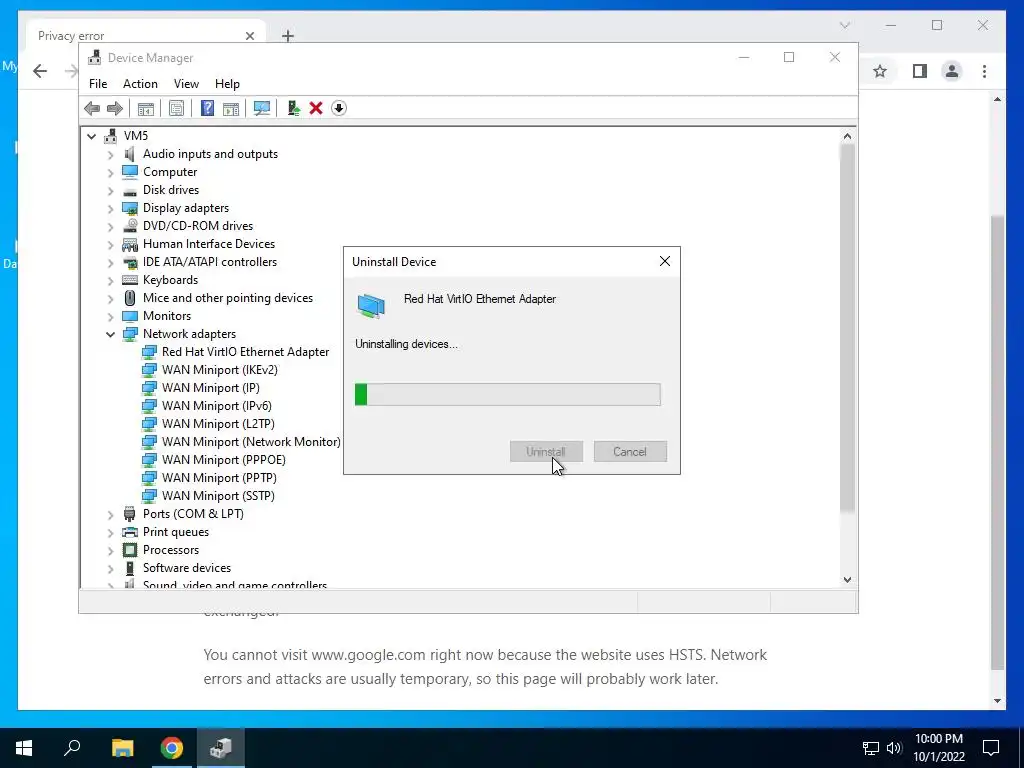Image resolution: width=1024 pixels, height=768 pixels.
Task: Expand the Computer category
Action: (x=110, y=172)
